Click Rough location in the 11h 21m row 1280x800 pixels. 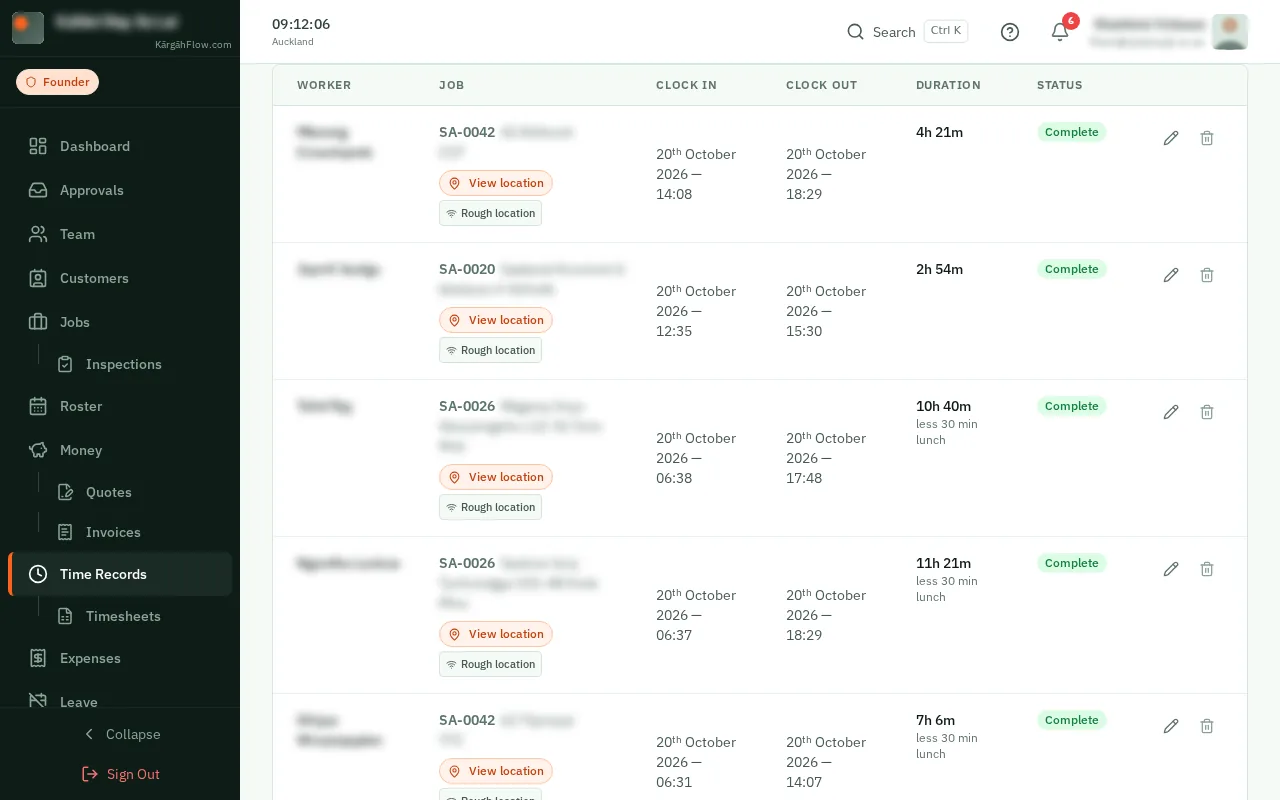490,664
